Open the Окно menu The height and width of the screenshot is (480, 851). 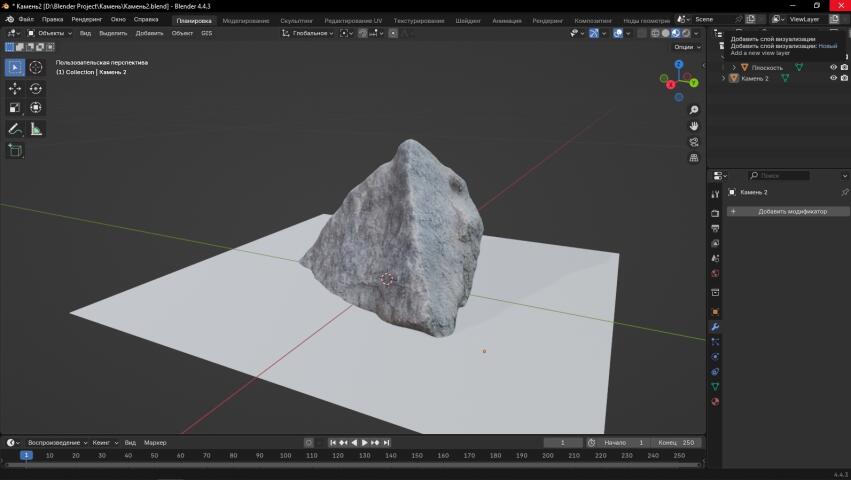point(118,19)
